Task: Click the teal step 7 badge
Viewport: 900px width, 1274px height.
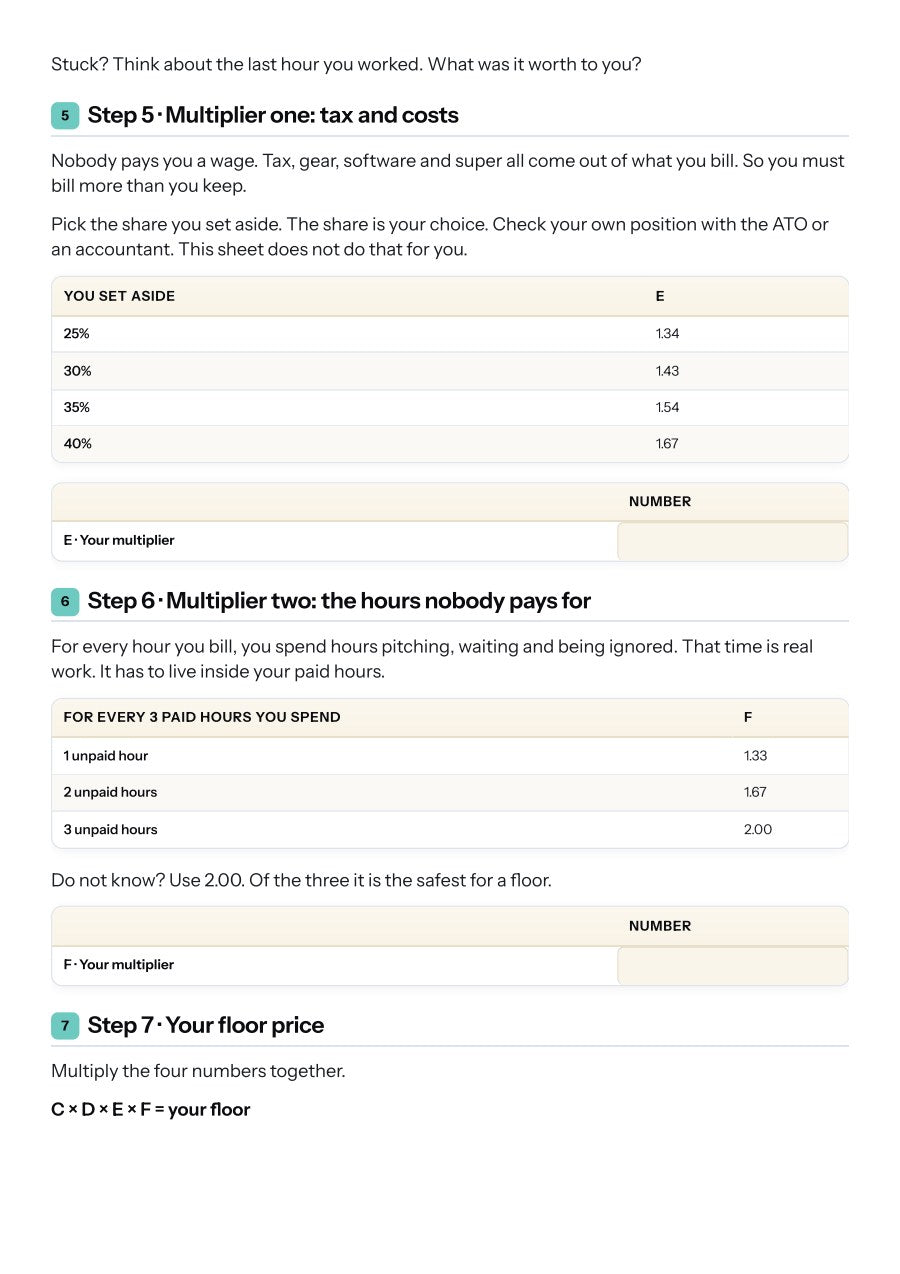Action: coord(65,1026)
